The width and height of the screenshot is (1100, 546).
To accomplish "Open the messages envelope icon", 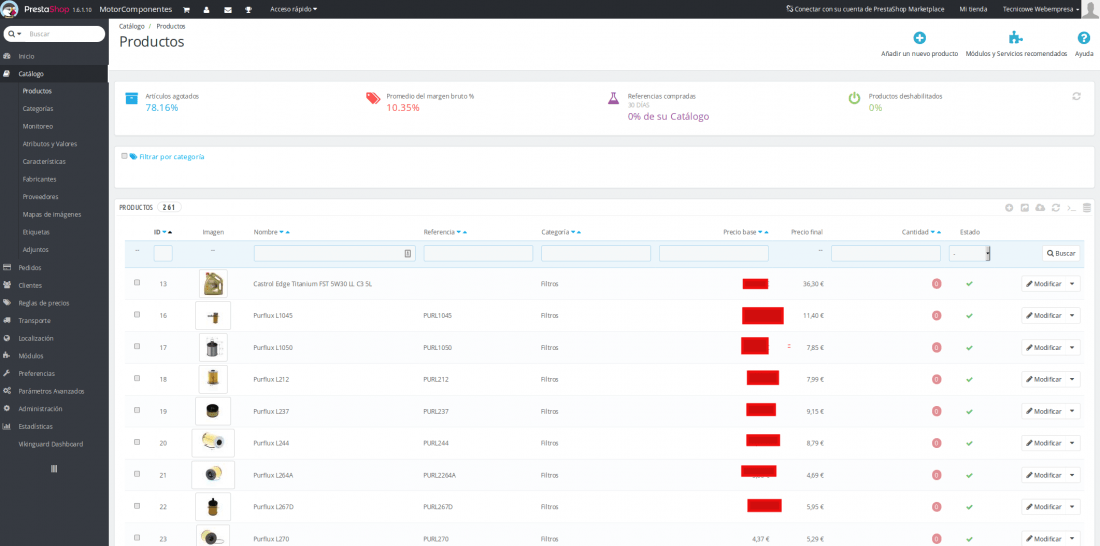I will click(227, 10).
